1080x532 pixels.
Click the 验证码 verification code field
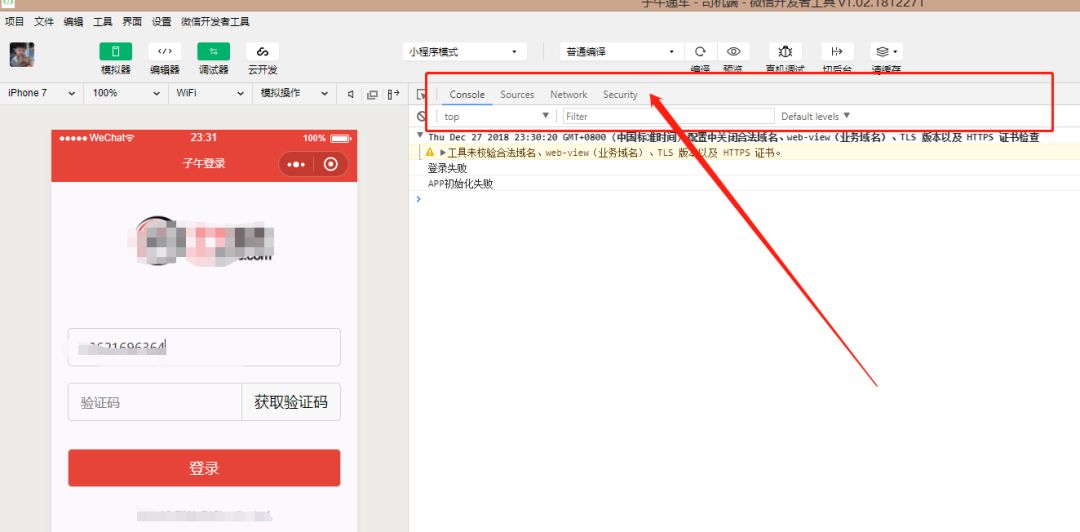(x=155, y=402)
